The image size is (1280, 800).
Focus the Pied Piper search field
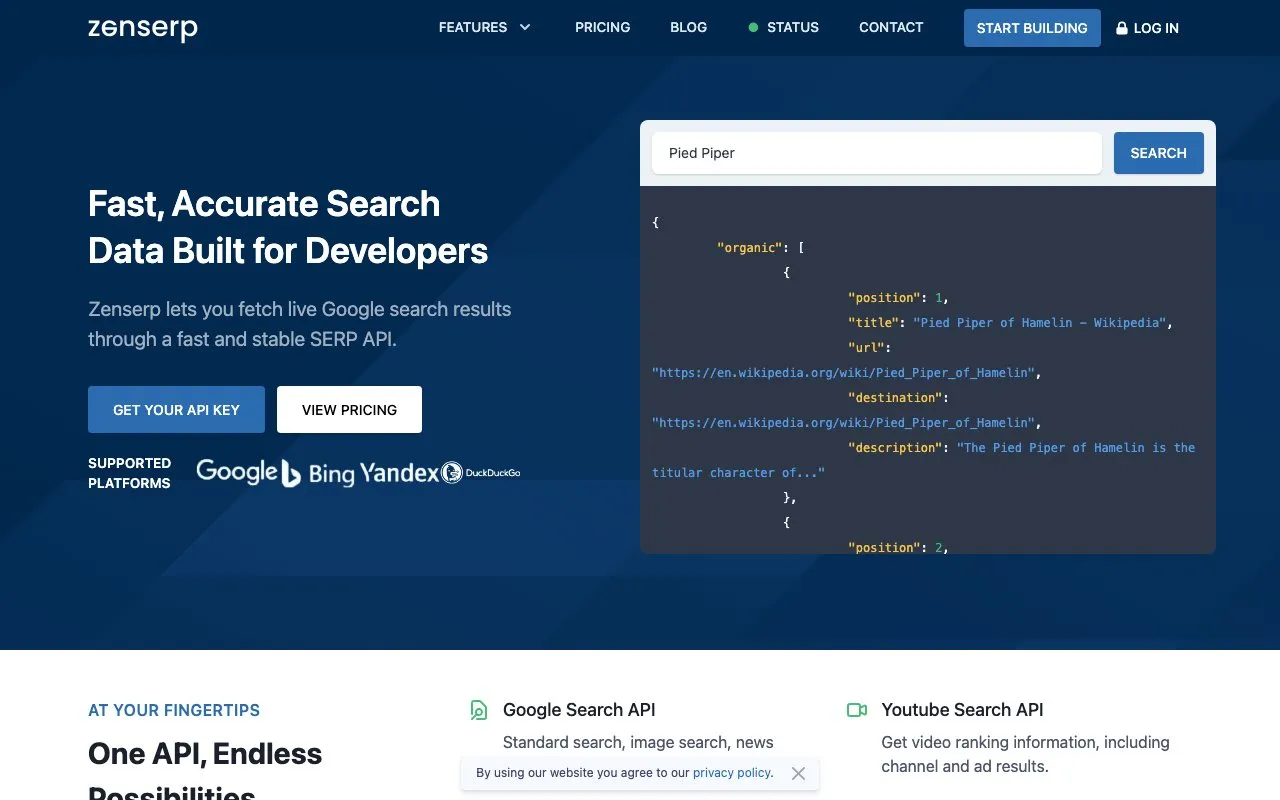point(877,153)
